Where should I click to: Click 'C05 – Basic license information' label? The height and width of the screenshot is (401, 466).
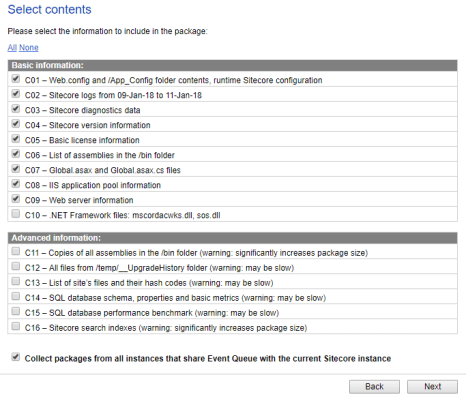[82, 140]
